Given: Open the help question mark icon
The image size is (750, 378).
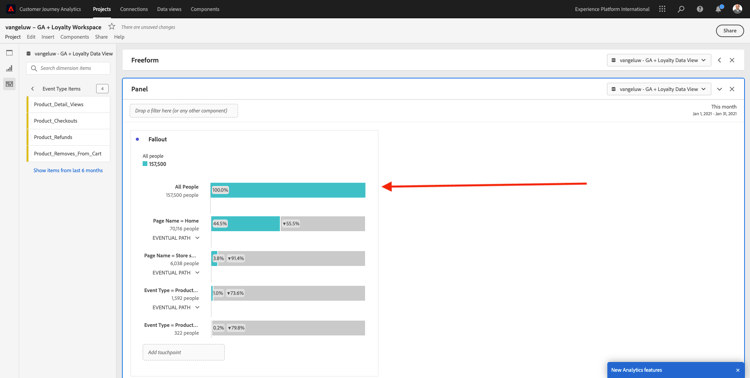Looking at the screenshot, I should (700, 9).
